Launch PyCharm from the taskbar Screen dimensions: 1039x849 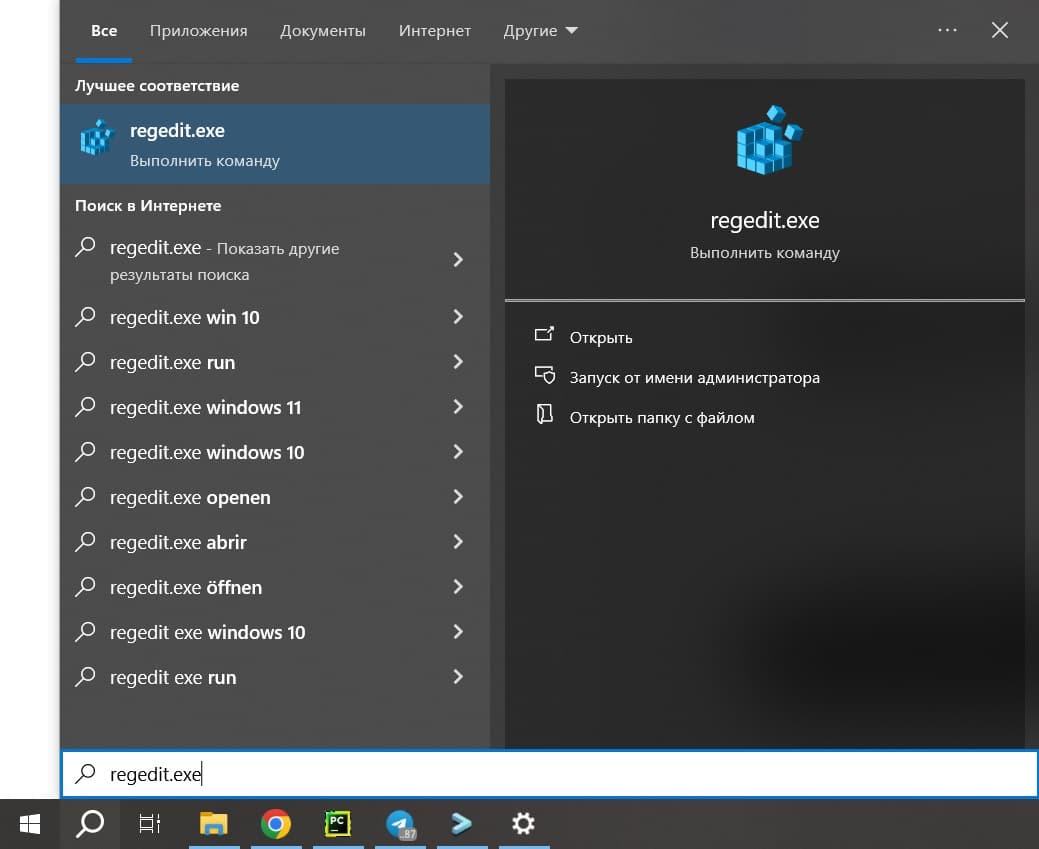pos(338,823)
